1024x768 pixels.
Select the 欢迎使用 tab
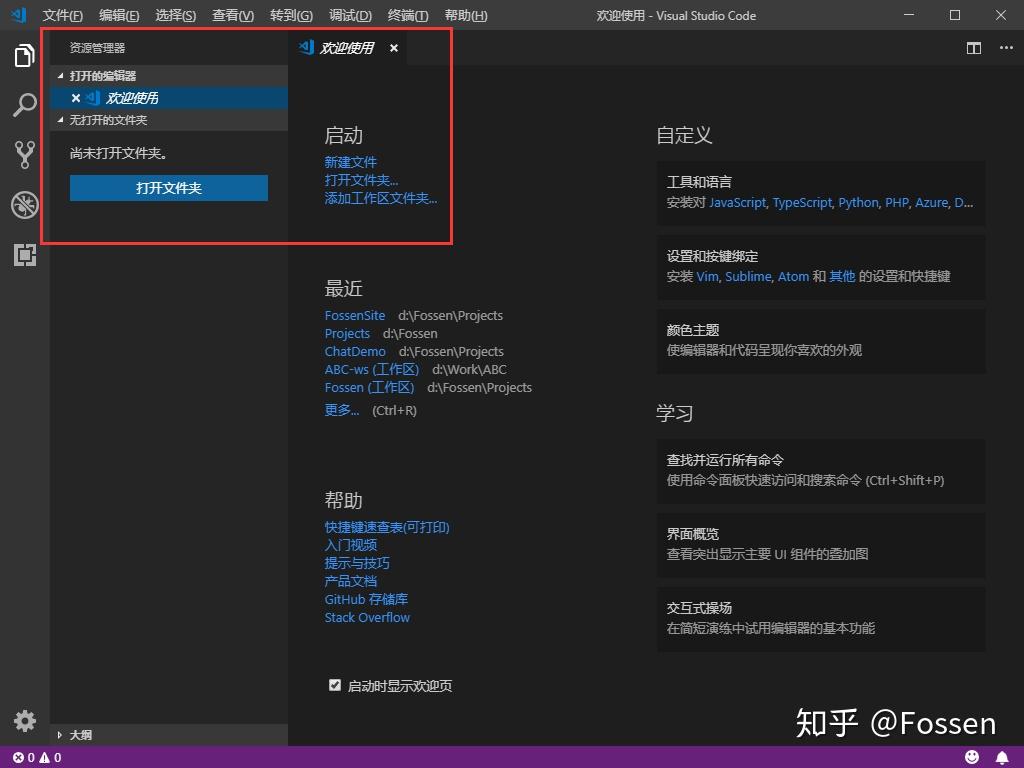345,47
